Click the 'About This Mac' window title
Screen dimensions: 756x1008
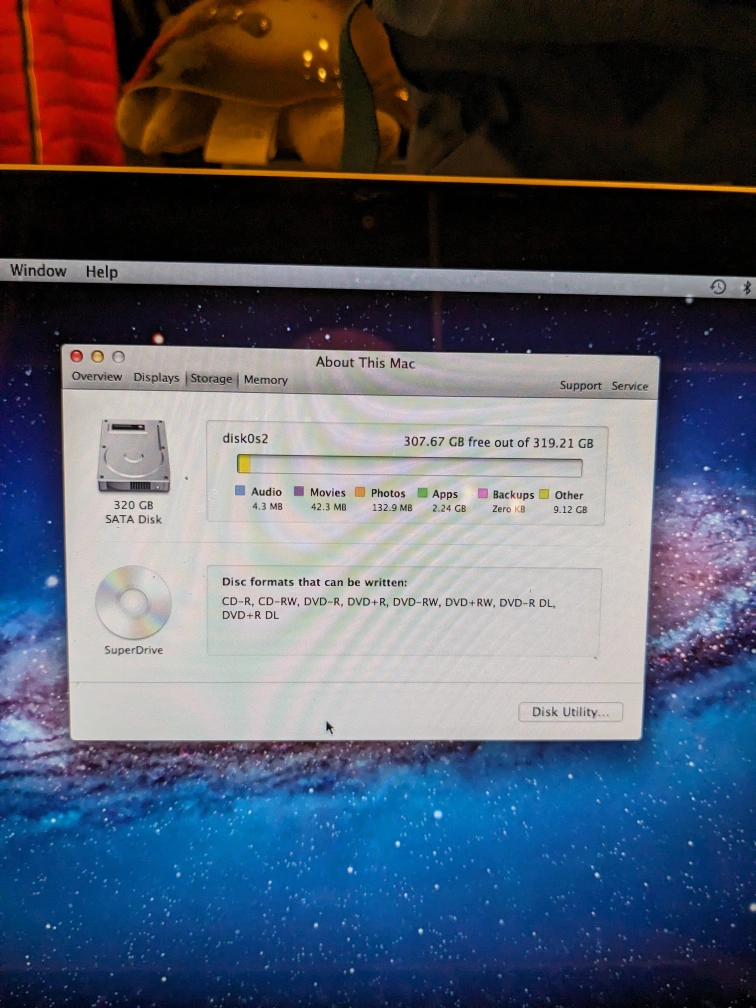point(365,363)
